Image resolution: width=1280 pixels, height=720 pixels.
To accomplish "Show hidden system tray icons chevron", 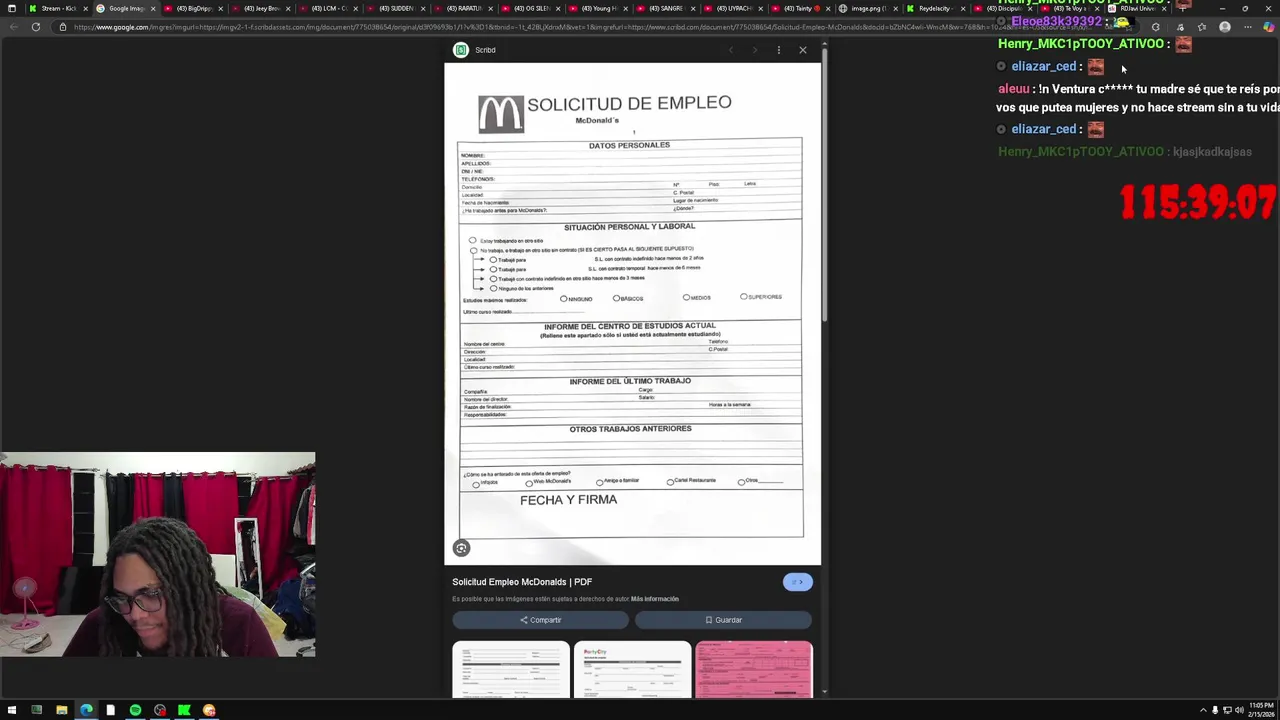I will coord(1203,710).
